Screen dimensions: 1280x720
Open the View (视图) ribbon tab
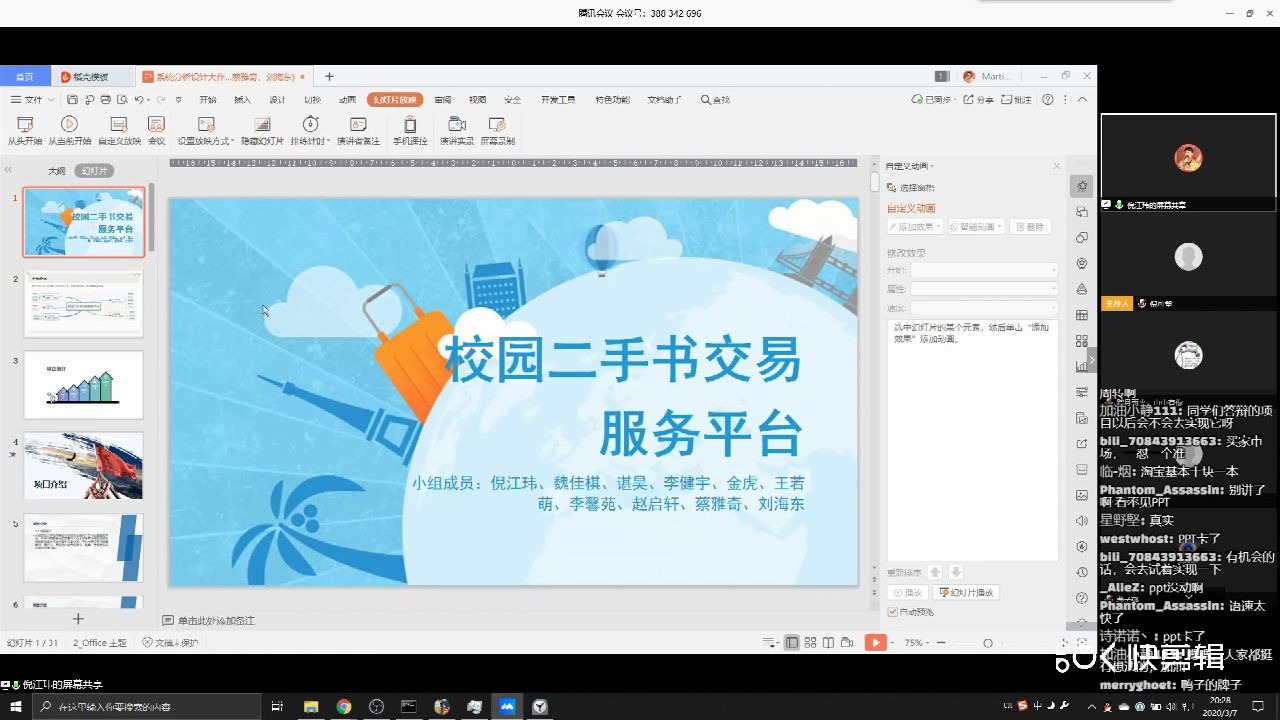point(478,100)
